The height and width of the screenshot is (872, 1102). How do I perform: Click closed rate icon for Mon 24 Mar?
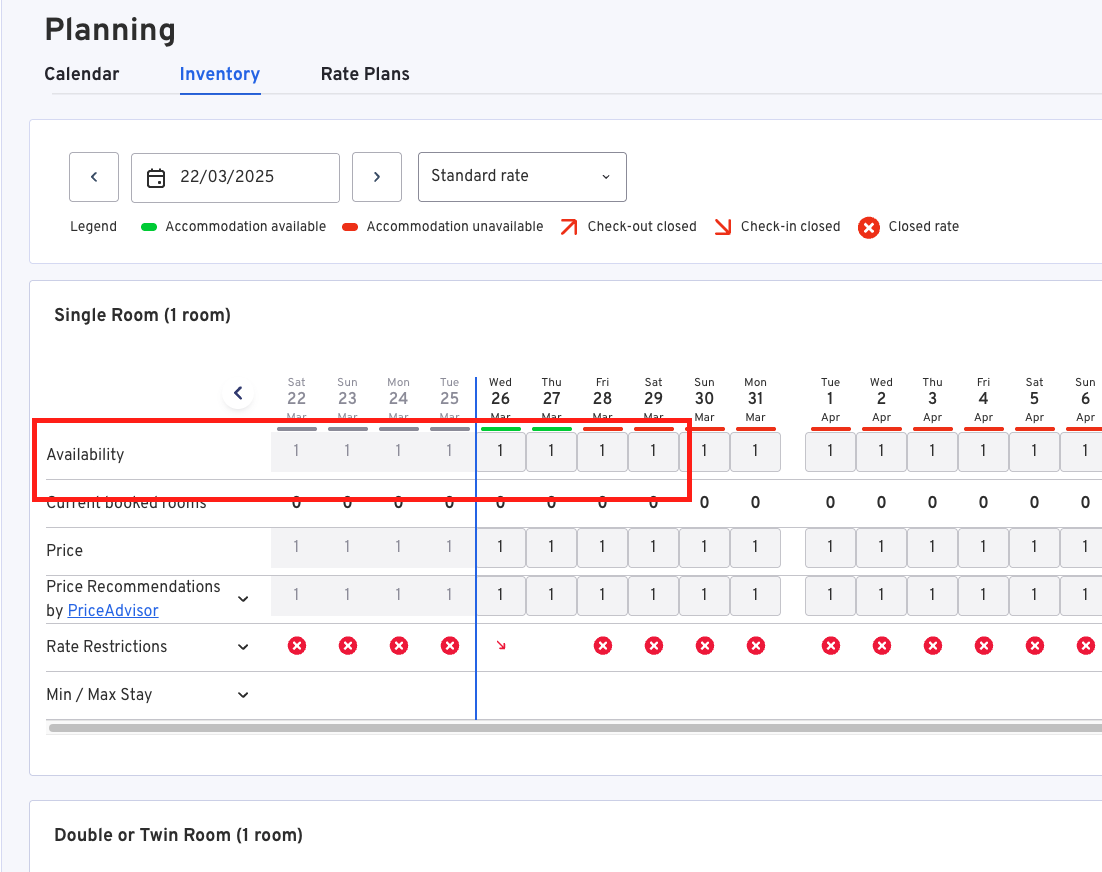(398, 646)
